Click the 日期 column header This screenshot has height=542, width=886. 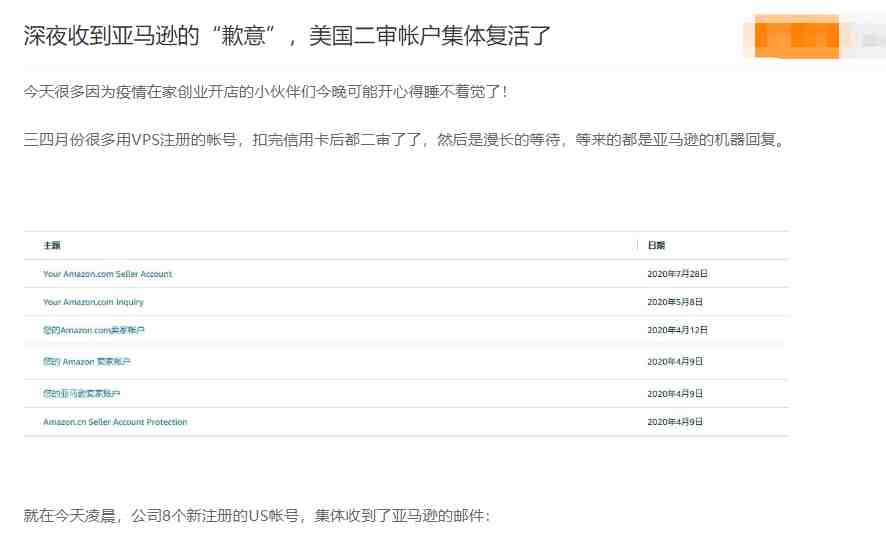(656, 245)
